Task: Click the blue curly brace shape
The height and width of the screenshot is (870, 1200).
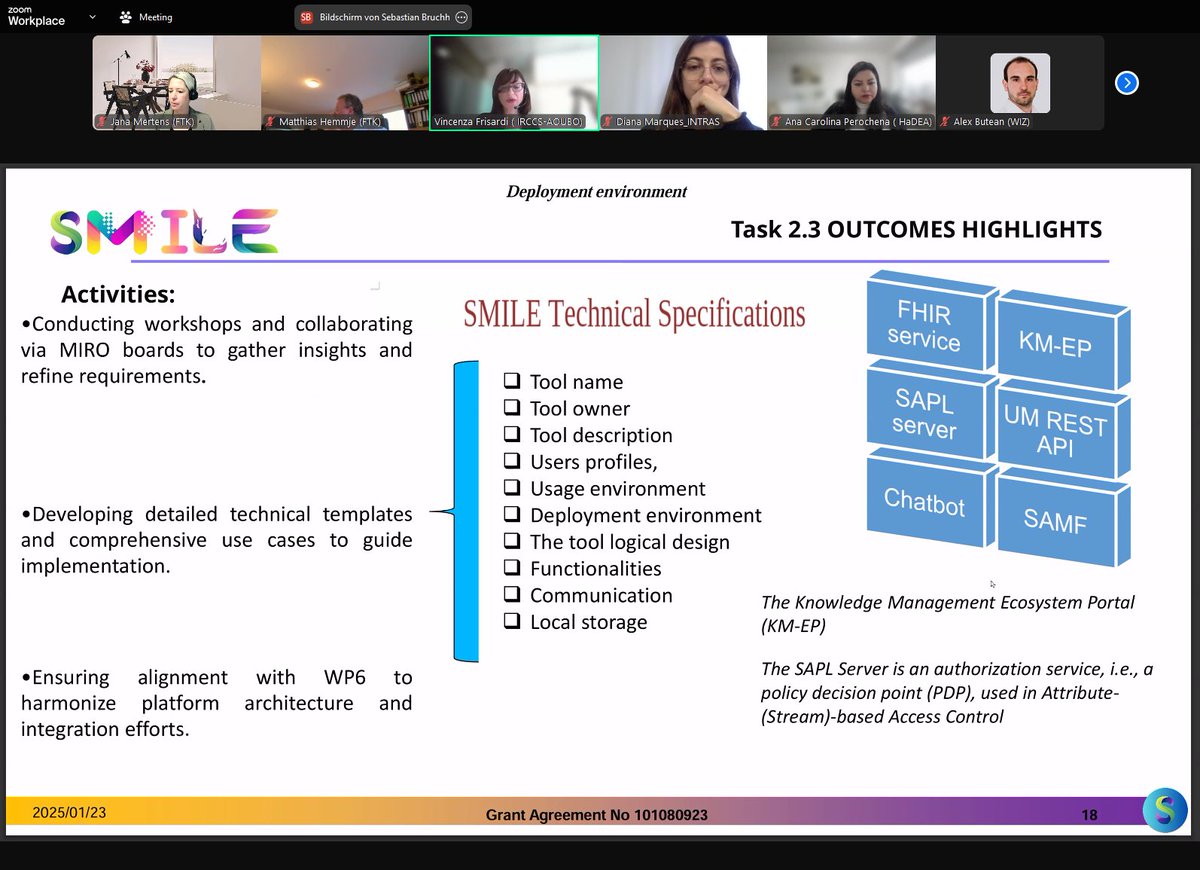Action: point(456,512)
